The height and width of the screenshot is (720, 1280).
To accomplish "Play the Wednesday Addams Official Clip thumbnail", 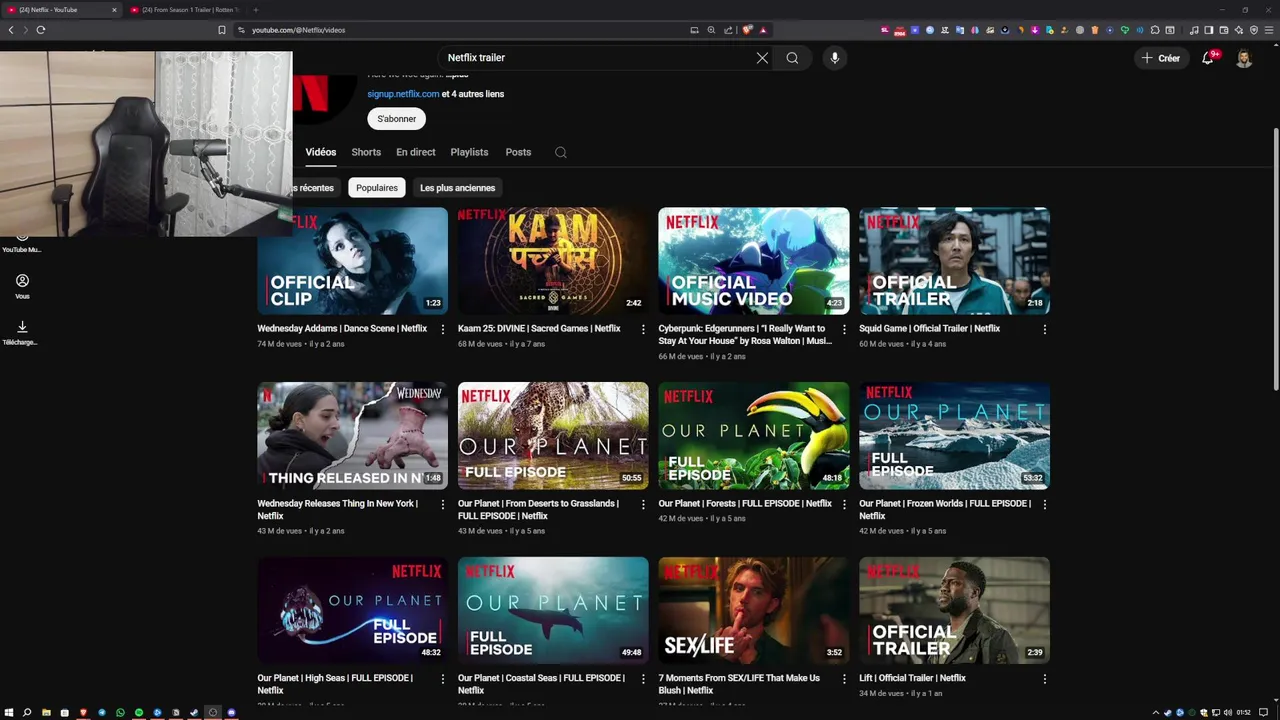I will click(352, 261).
